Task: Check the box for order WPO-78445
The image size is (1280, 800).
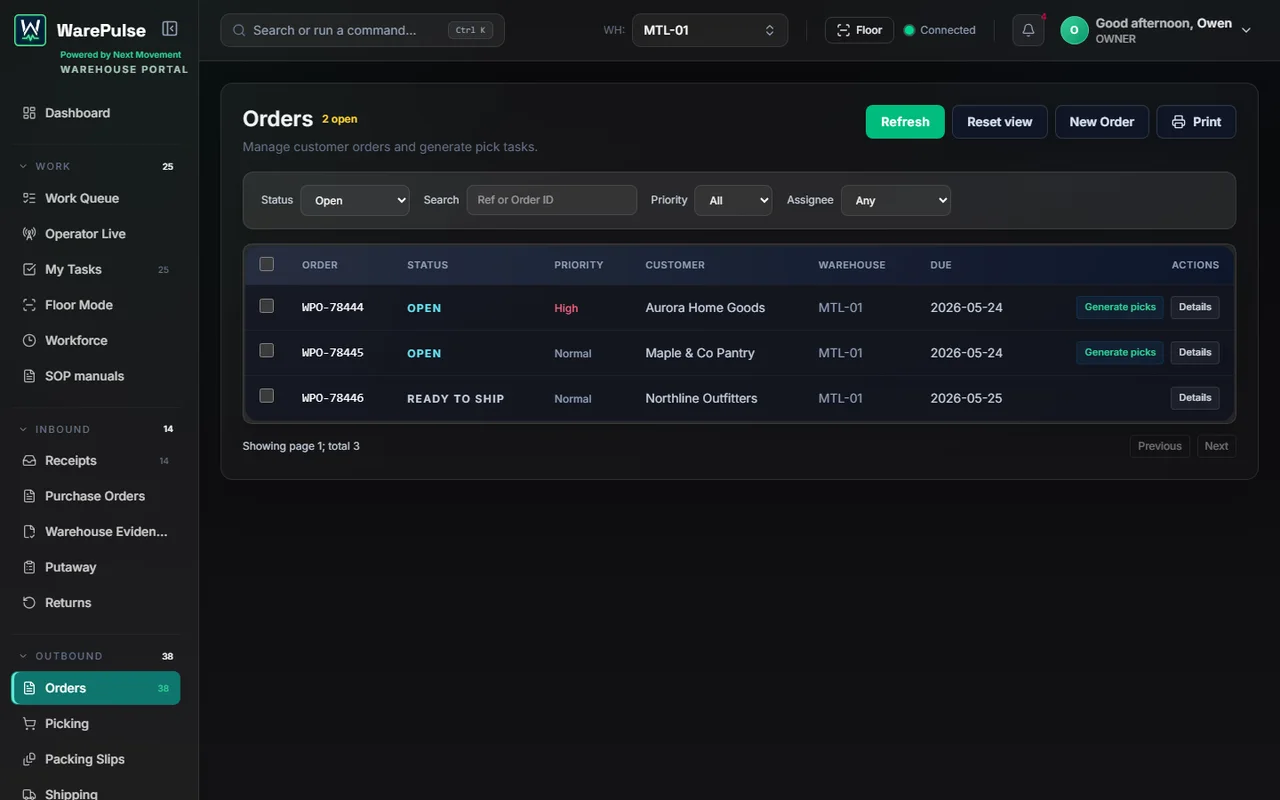Action: click(266, 350)
